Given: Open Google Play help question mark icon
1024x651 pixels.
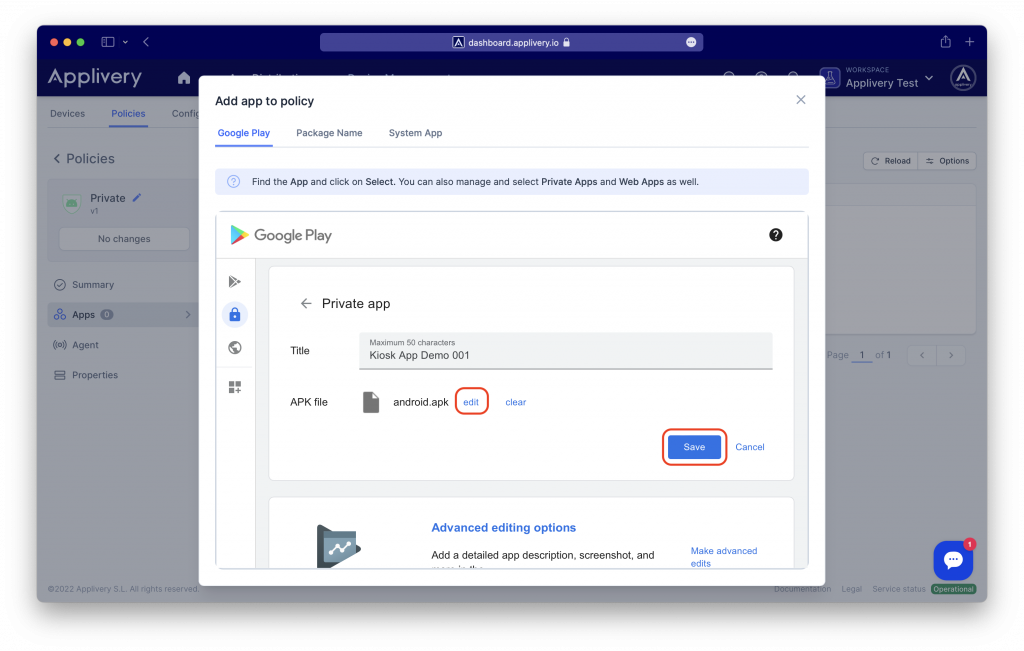Looking at the screenshot, I should [x=775, y=235].
